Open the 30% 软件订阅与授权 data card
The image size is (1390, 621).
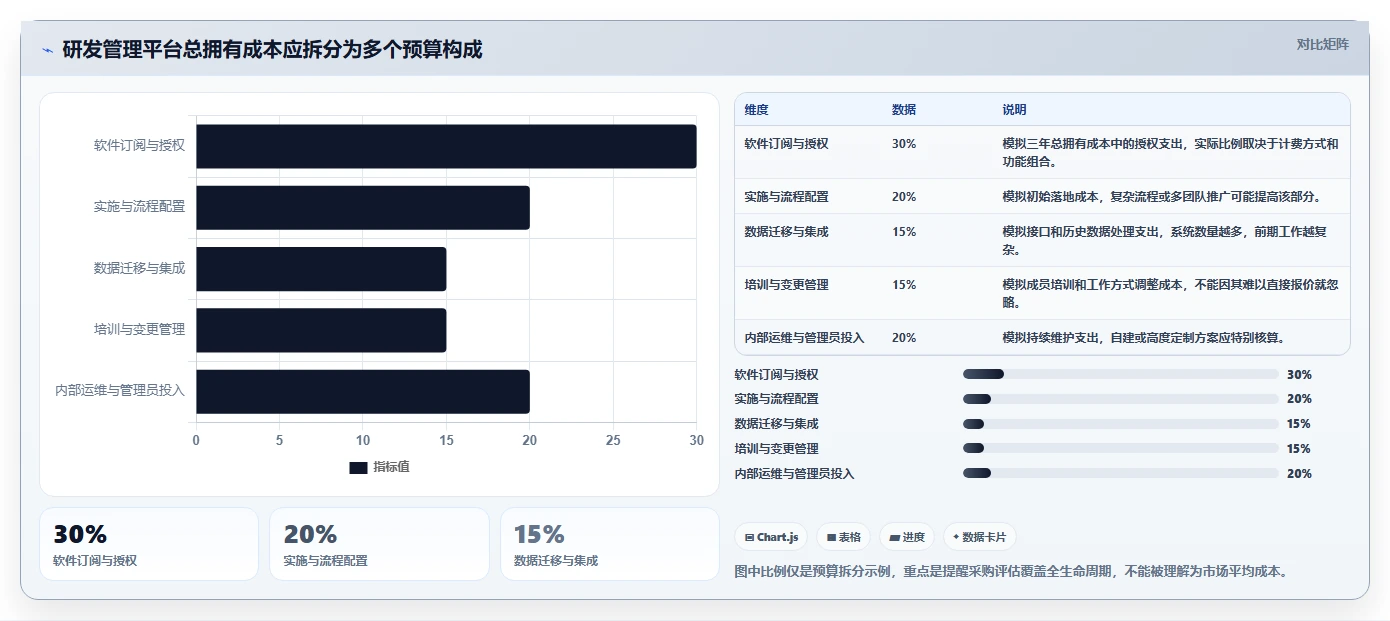click(149, 544)
